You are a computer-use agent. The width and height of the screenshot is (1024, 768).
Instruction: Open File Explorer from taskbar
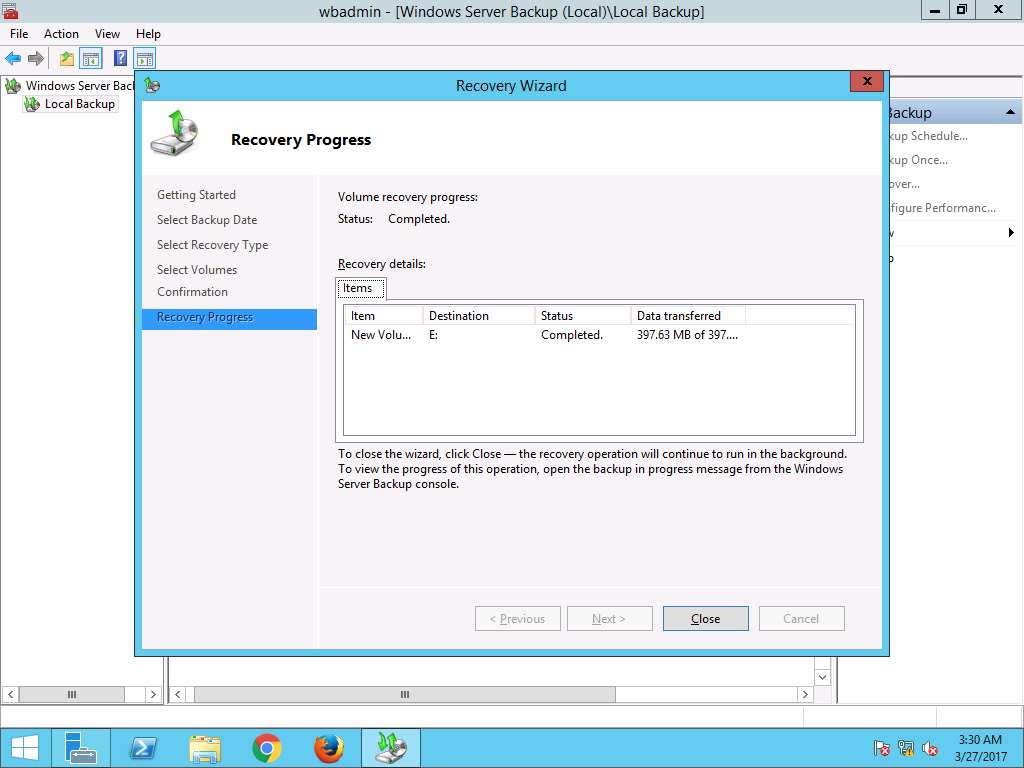tap(204, 748)
